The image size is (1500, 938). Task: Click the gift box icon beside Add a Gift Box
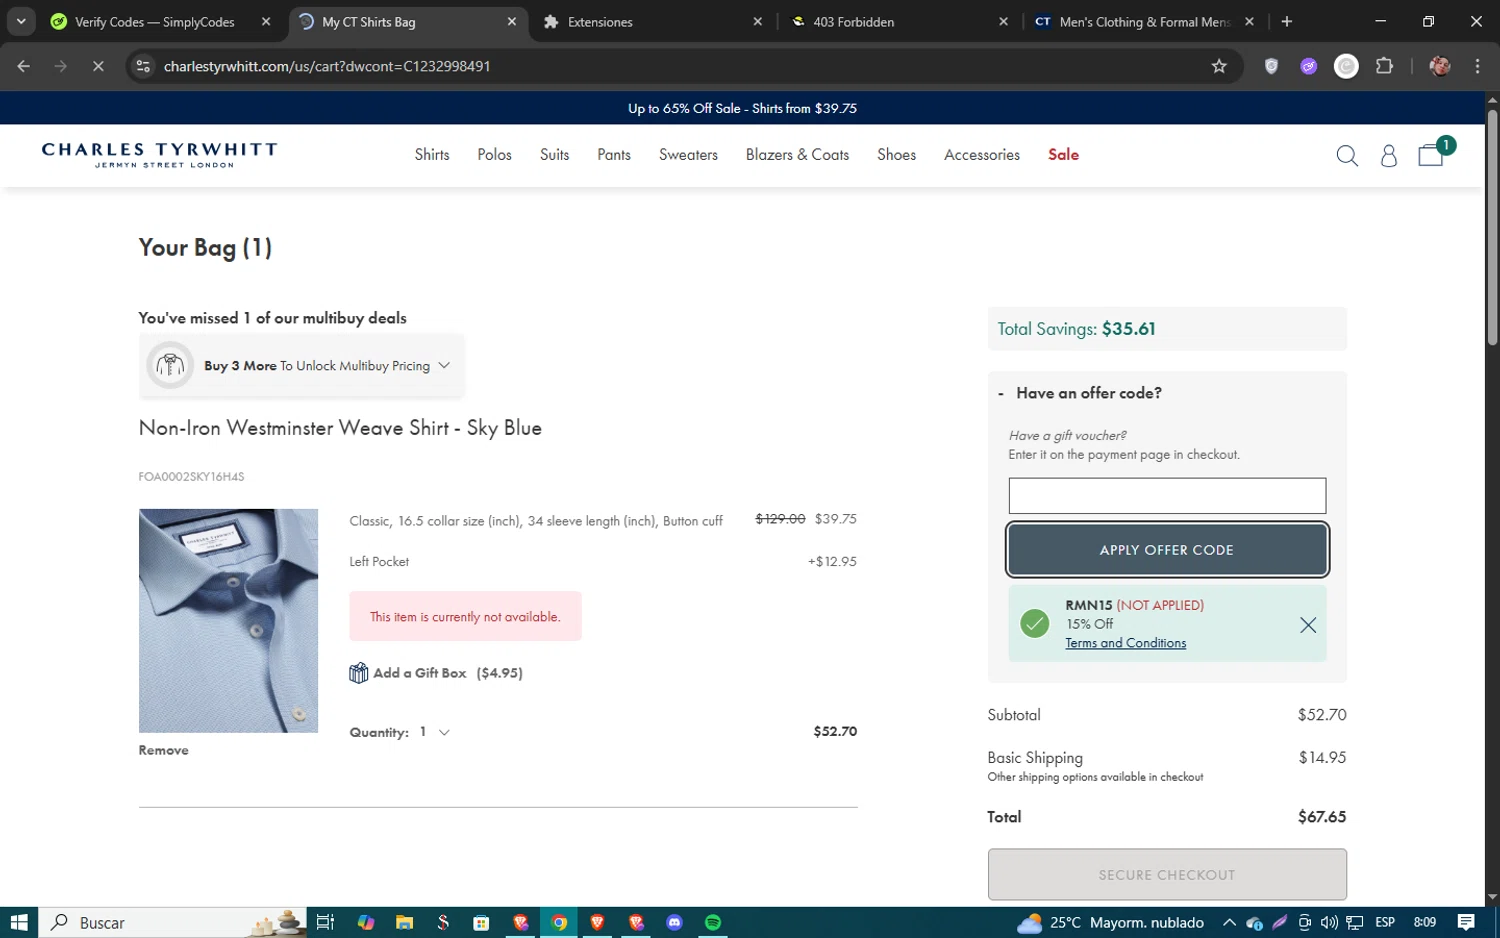(358, 673)
